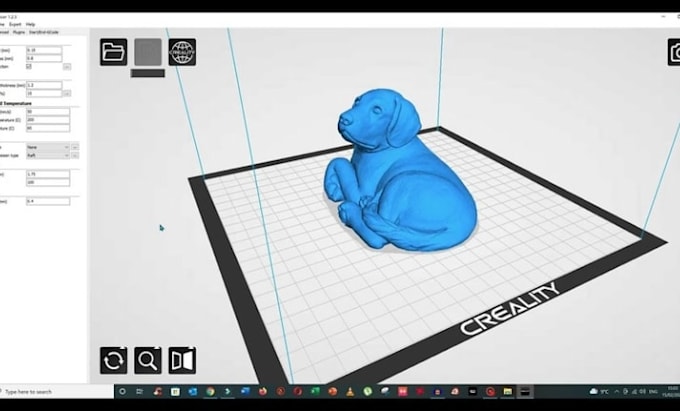Open Google Chrome from the taskbar
Image resolution: width=680 pixels, height=411 pixels.
point(210,391)
